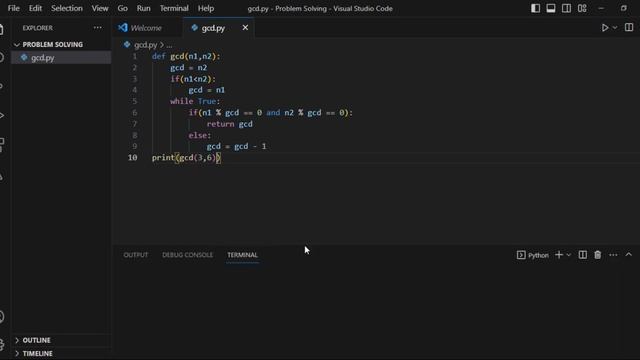The height and width of the screenshot is (360, 640).
Task: Open the Search activity bar icon
Action: (2, 58)
